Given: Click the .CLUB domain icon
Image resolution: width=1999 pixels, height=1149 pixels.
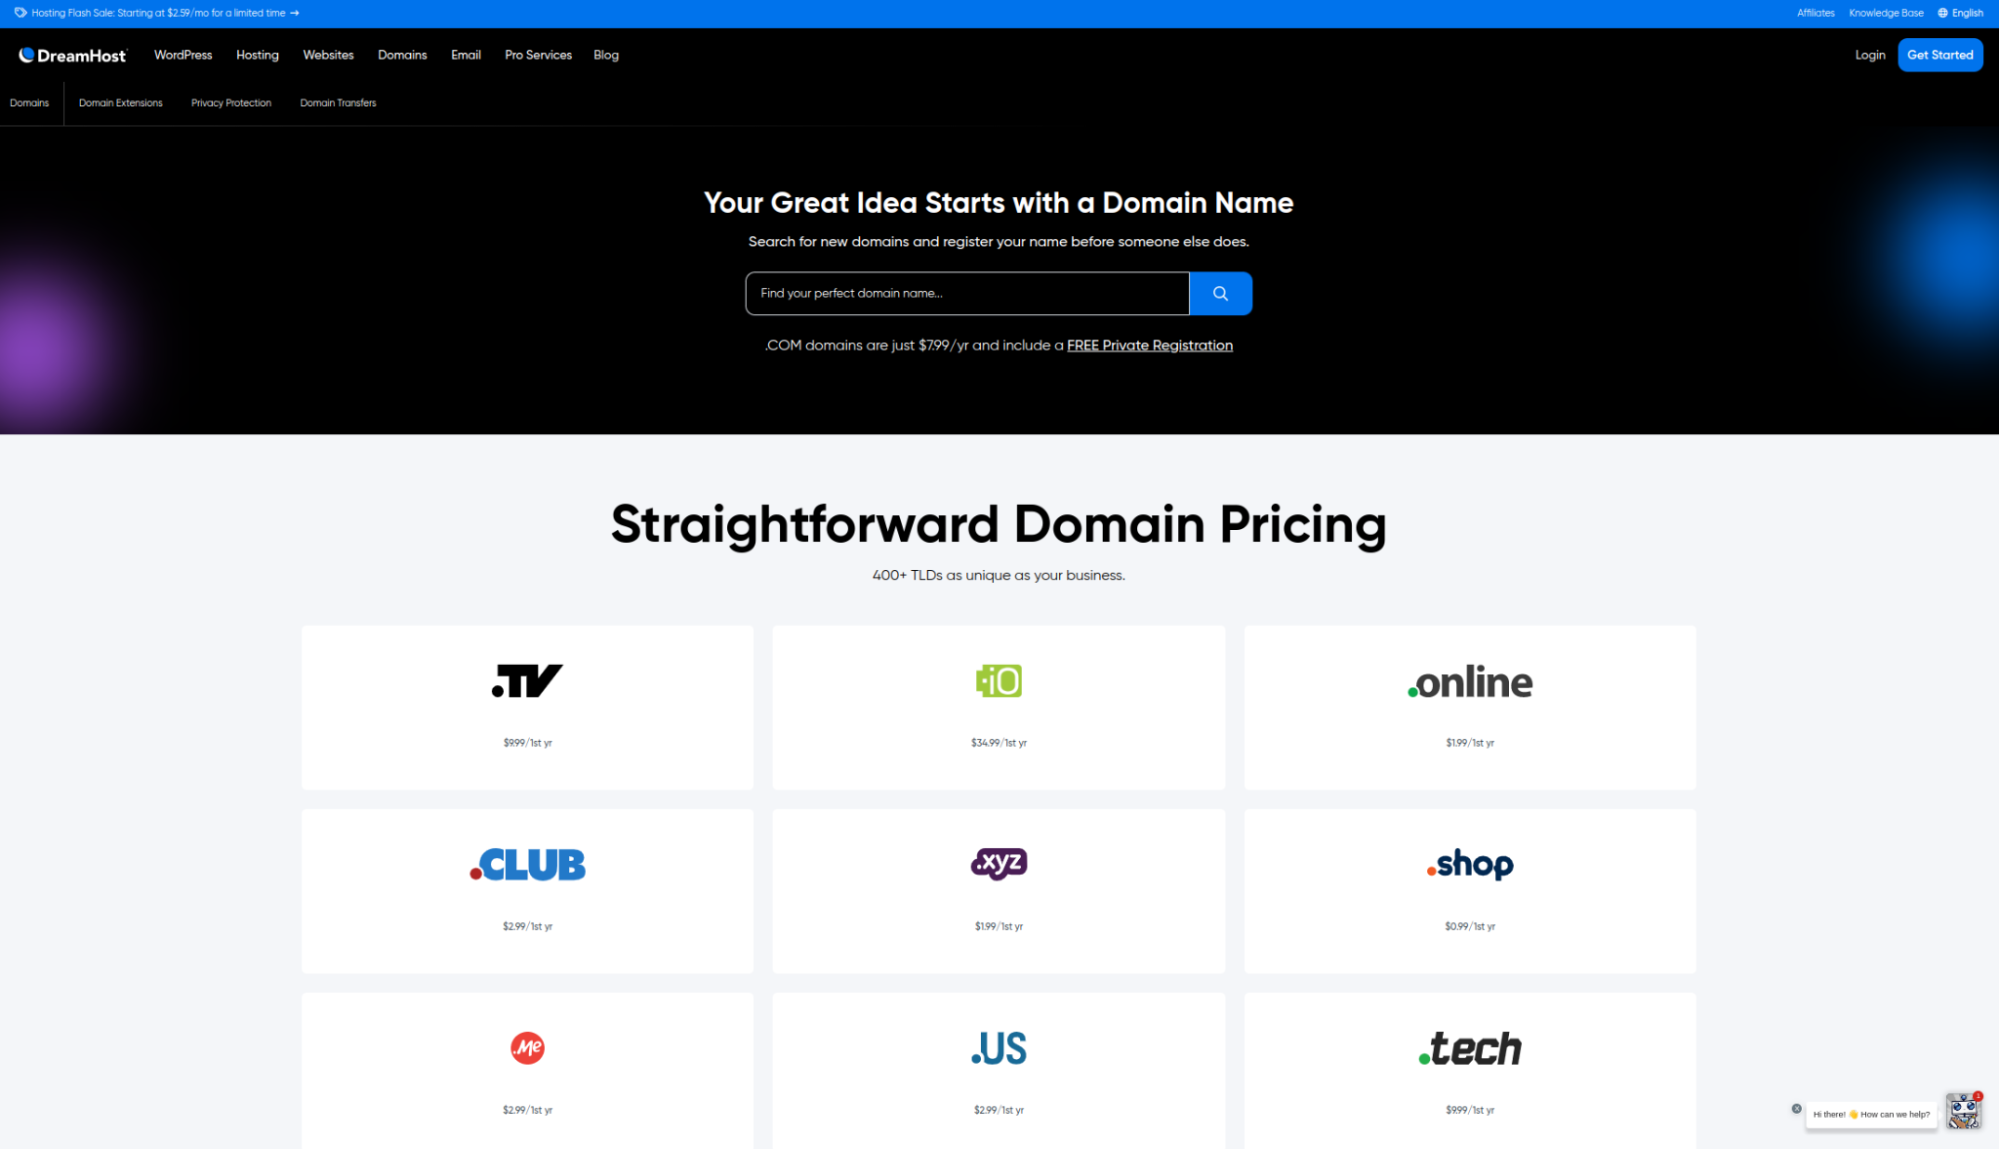Looking at the screenshot, I should click(x=527, y=863).
